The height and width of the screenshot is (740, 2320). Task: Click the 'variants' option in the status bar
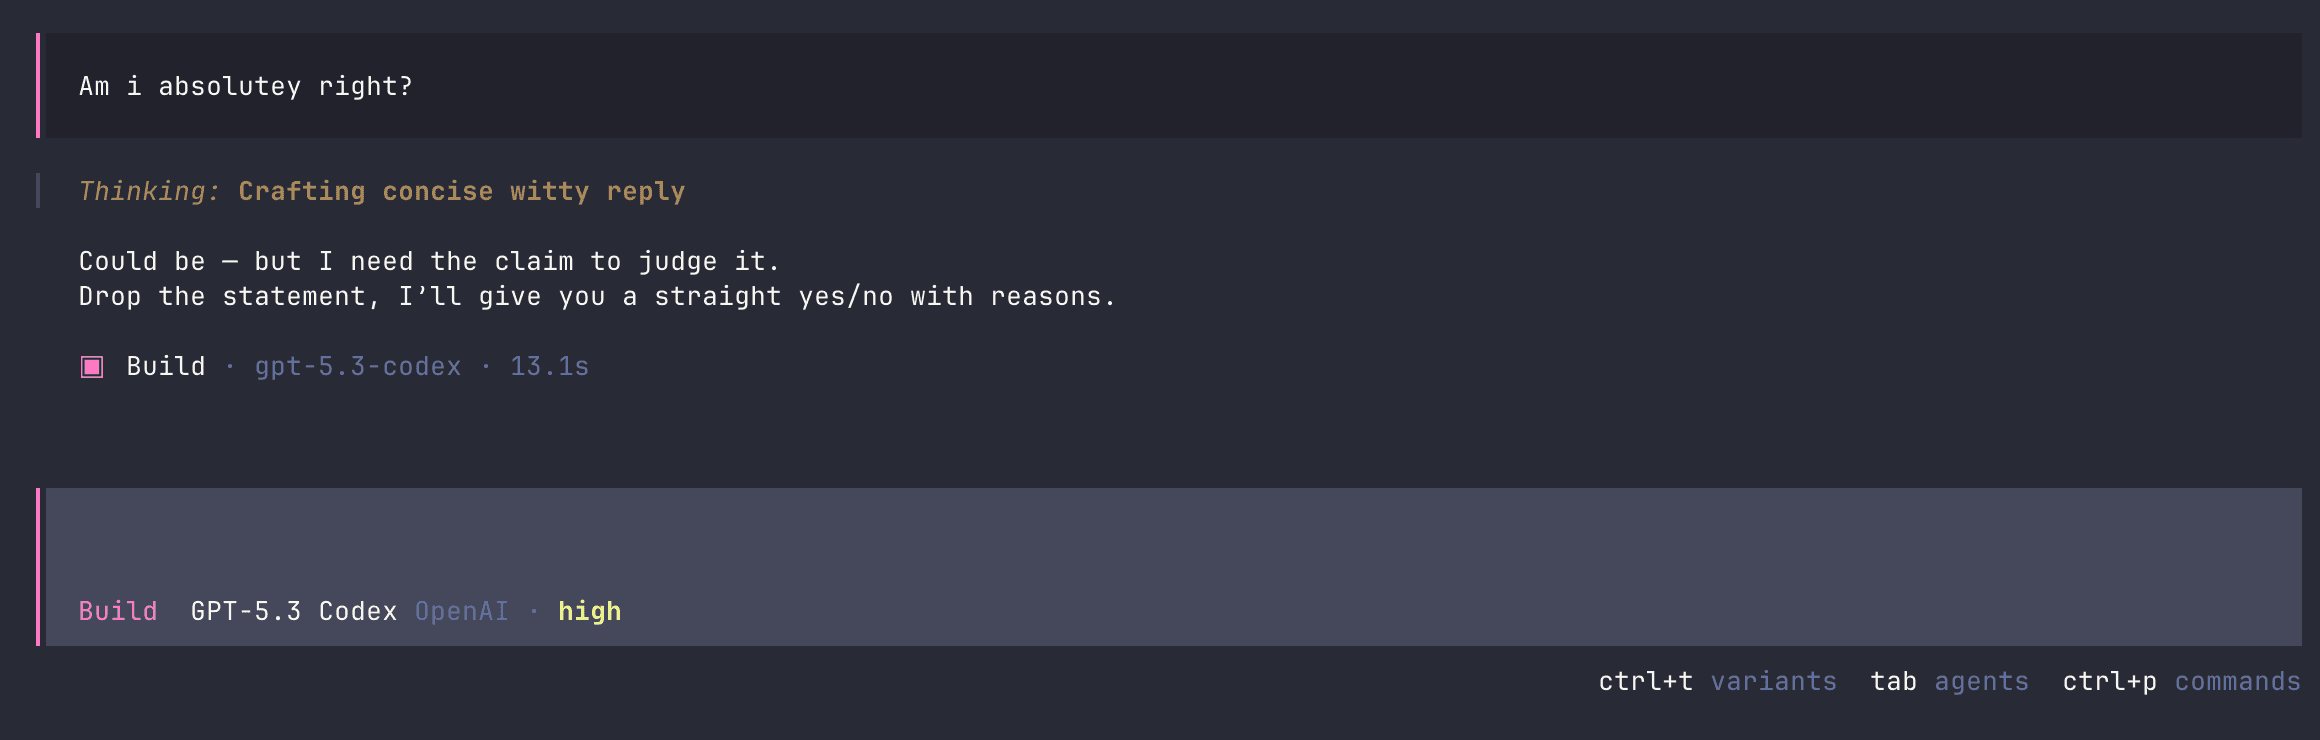click(1774, 681)
